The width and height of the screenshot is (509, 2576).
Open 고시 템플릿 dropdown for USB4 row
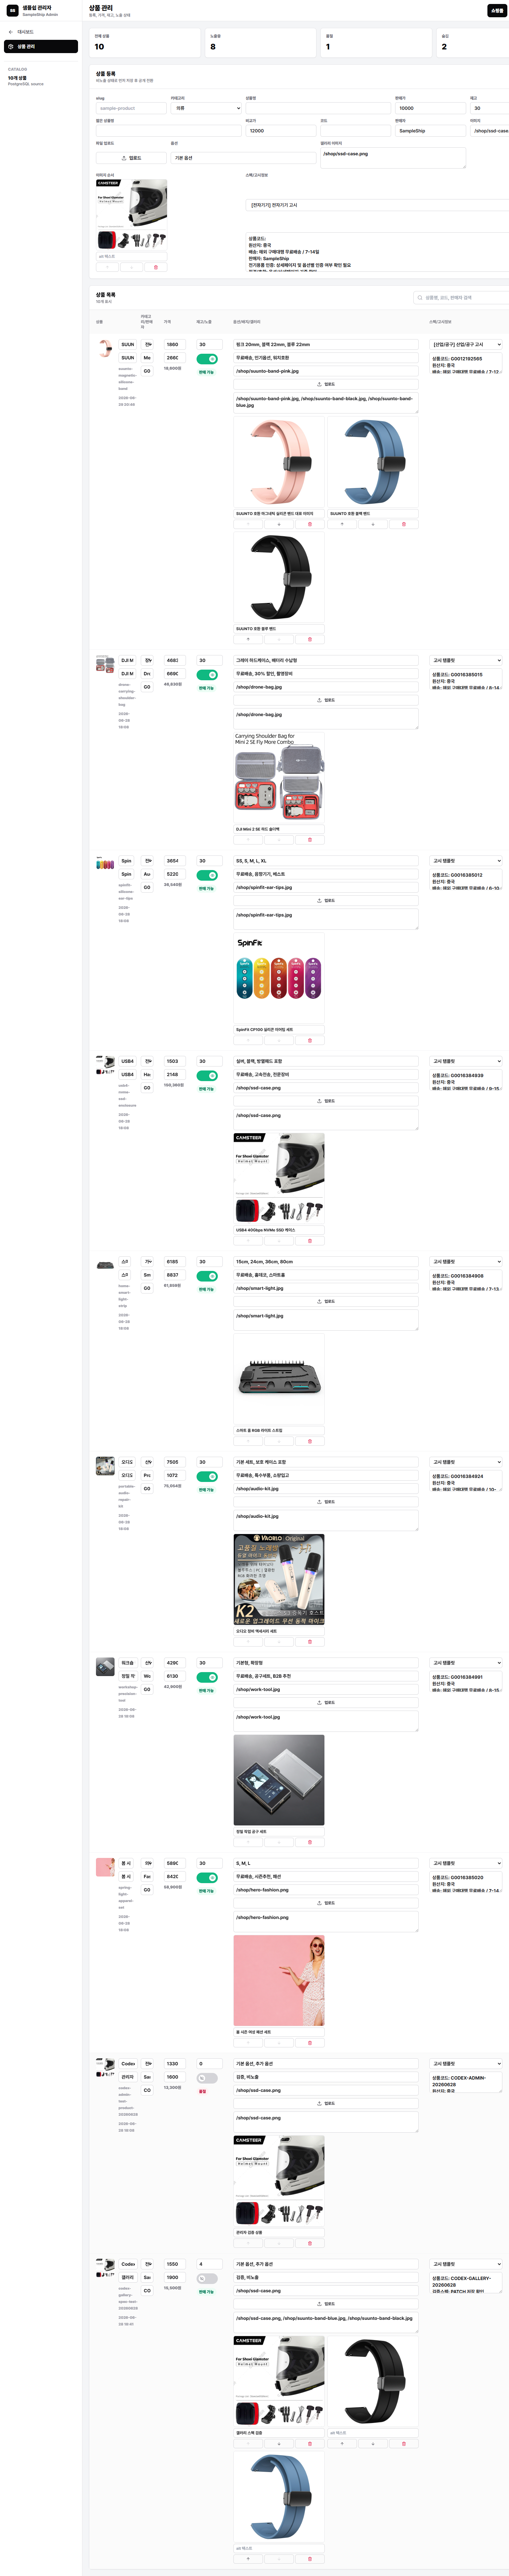[x=466, y=1061]
